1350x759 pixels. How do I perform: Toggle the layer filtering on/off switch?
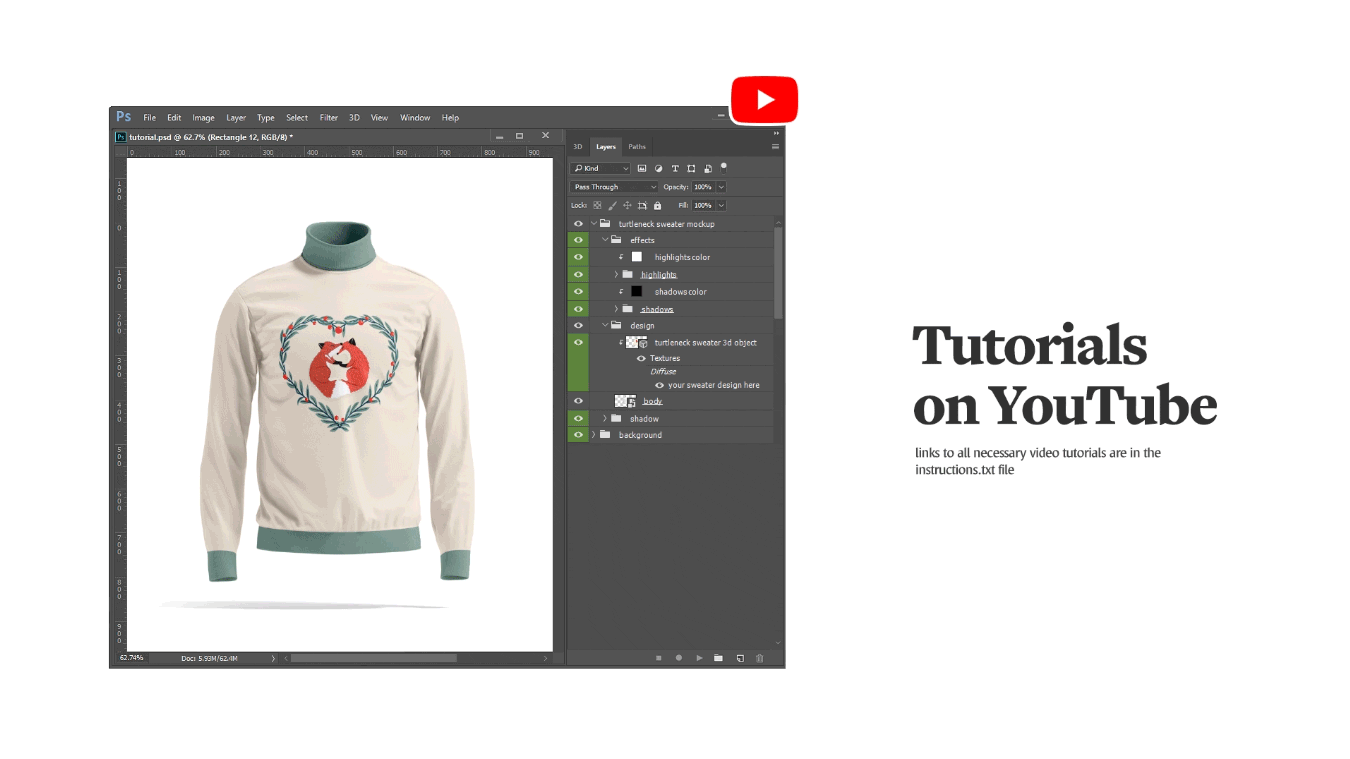[724, 167]
